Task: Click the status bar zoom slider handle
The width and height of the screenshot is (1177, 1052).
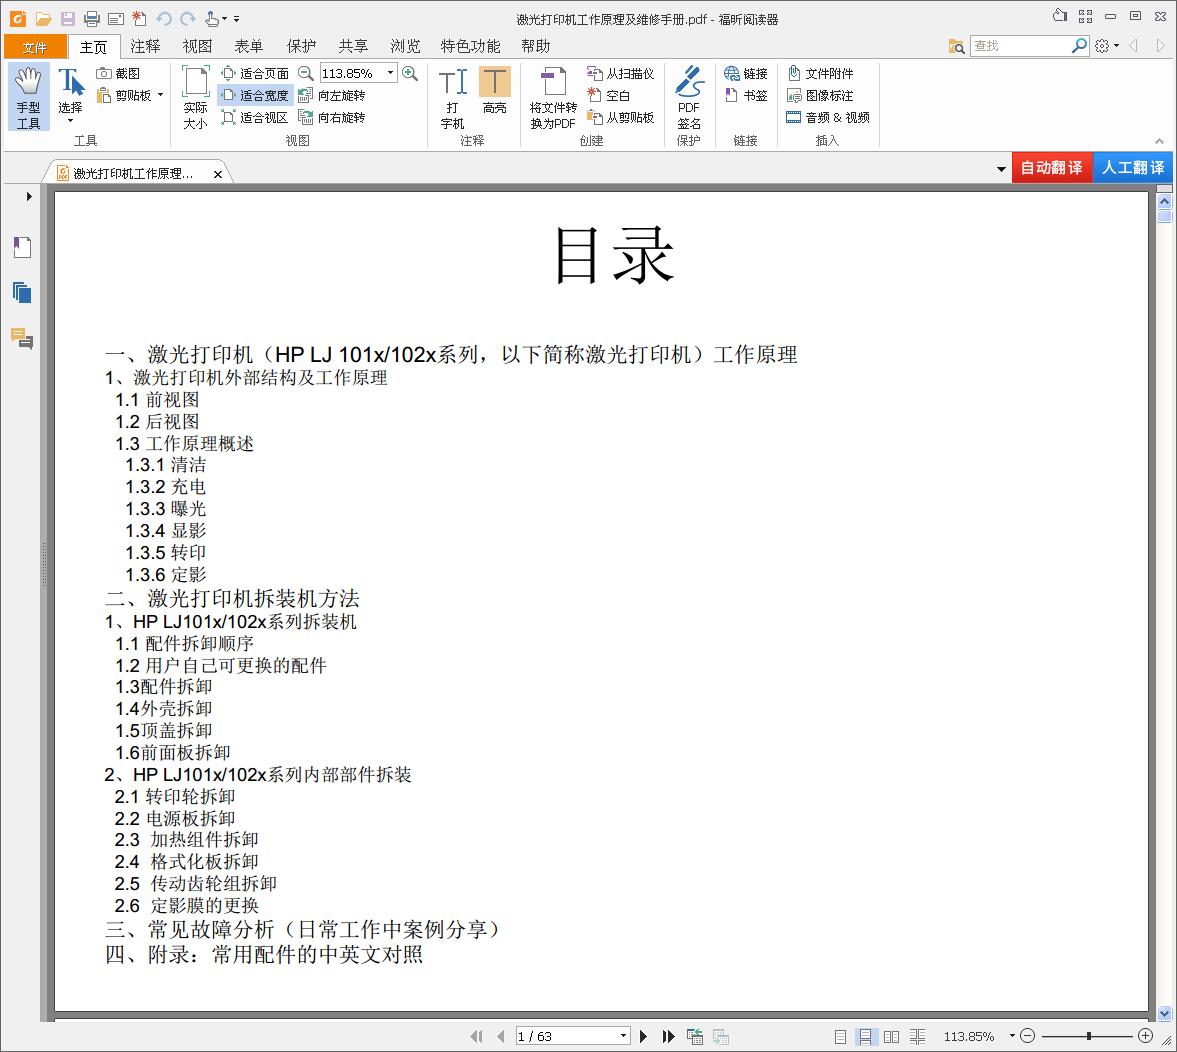Action: tap(1088, 1036)
